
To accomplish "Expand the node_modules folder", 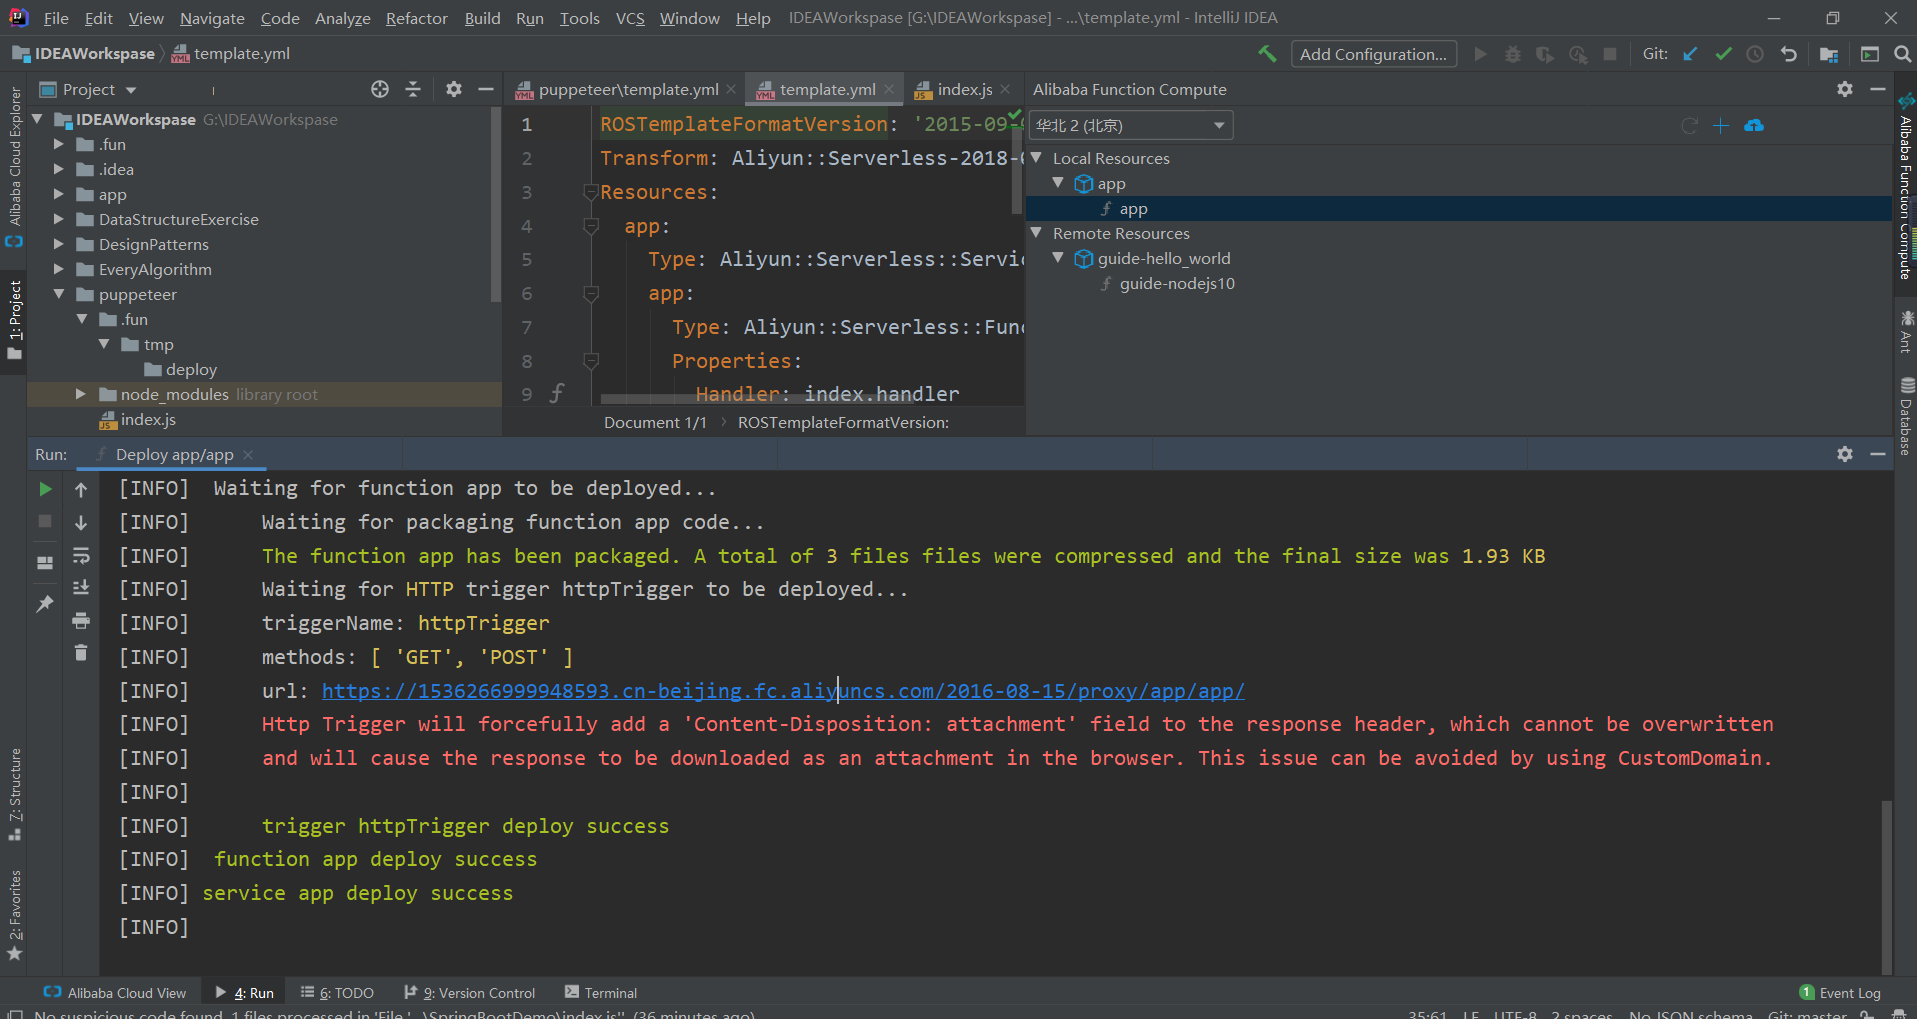I will pos(81,394).
